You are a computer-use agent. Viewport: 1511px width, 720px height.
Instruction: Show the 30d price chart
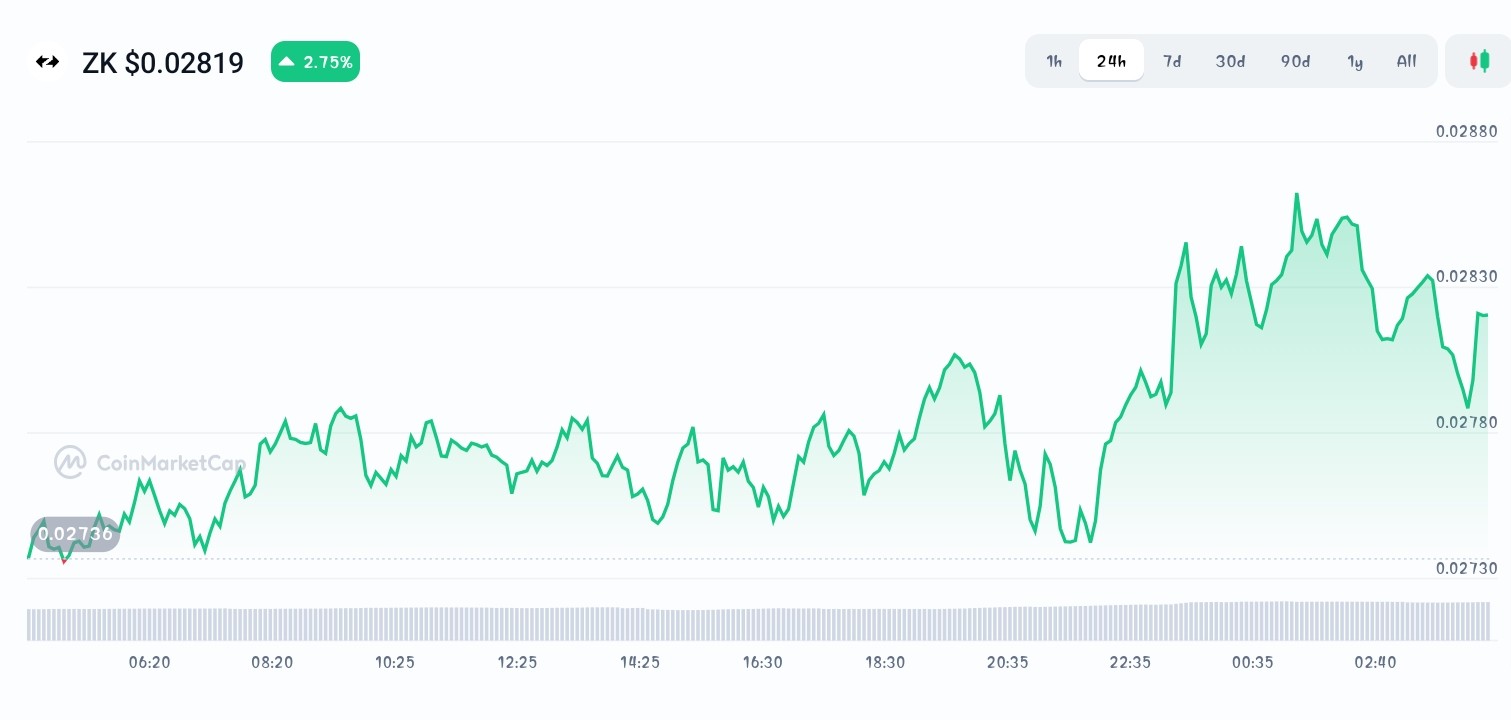1230,61
